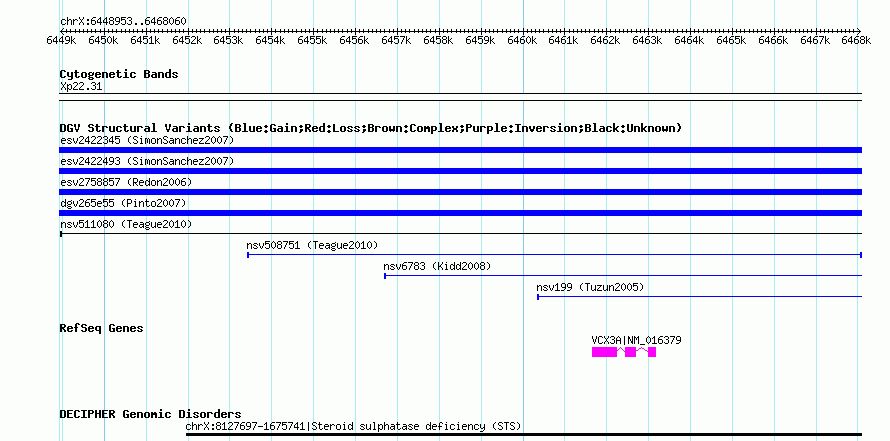The width and height of the screenshot is (890, 441).
Task: Select the nsv508751 (Teague2010) variant line
Action: [555, 255]
